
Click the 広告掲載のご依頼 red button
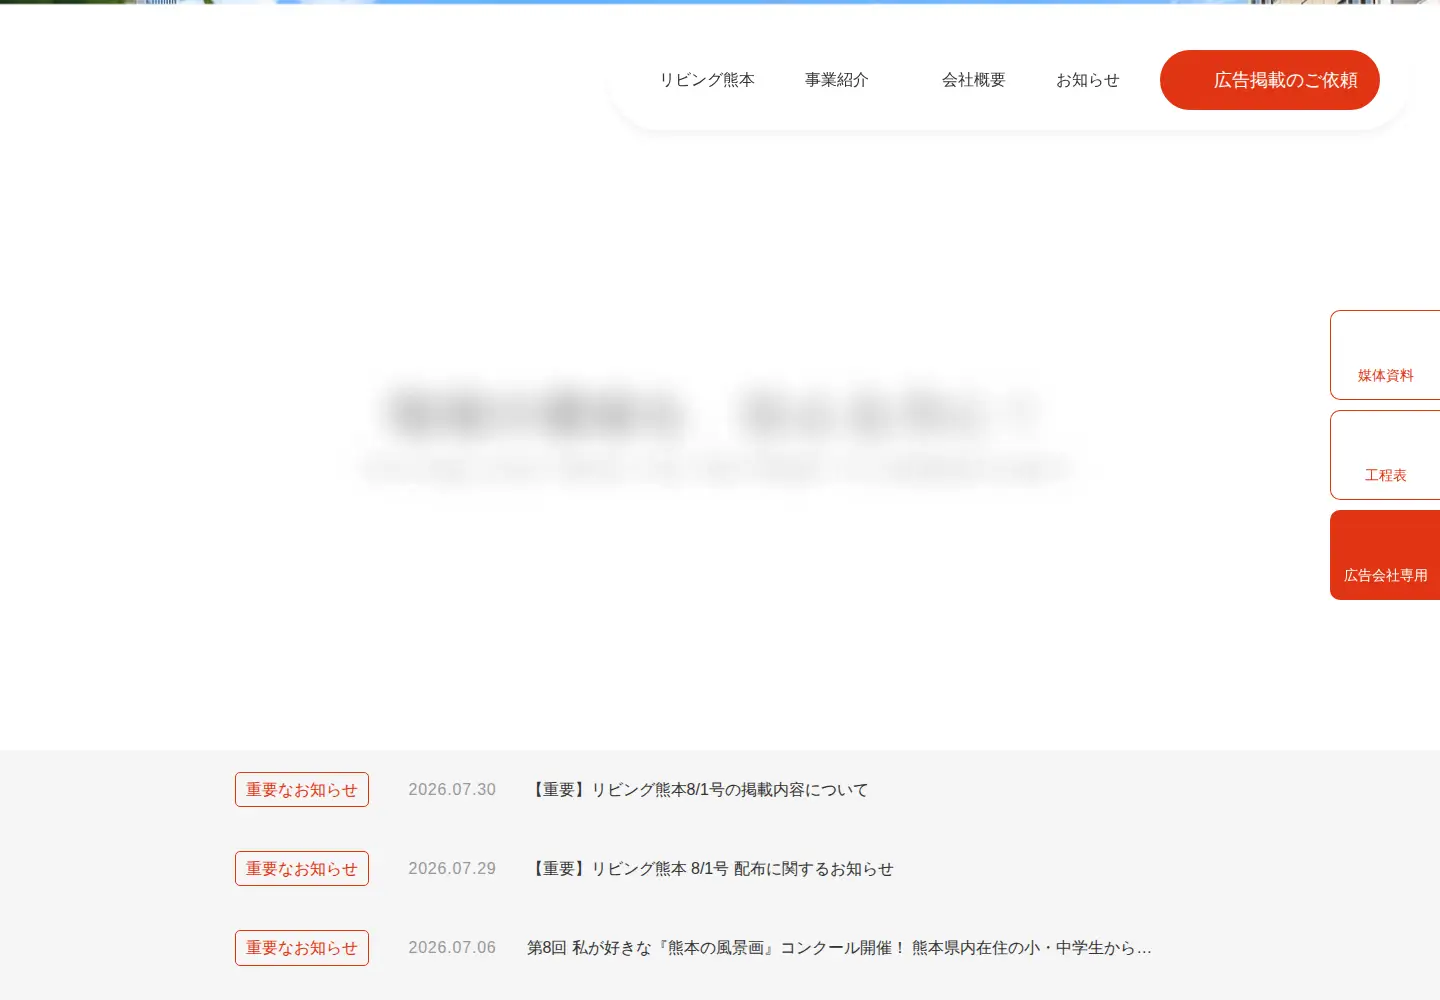[1270, 80]
